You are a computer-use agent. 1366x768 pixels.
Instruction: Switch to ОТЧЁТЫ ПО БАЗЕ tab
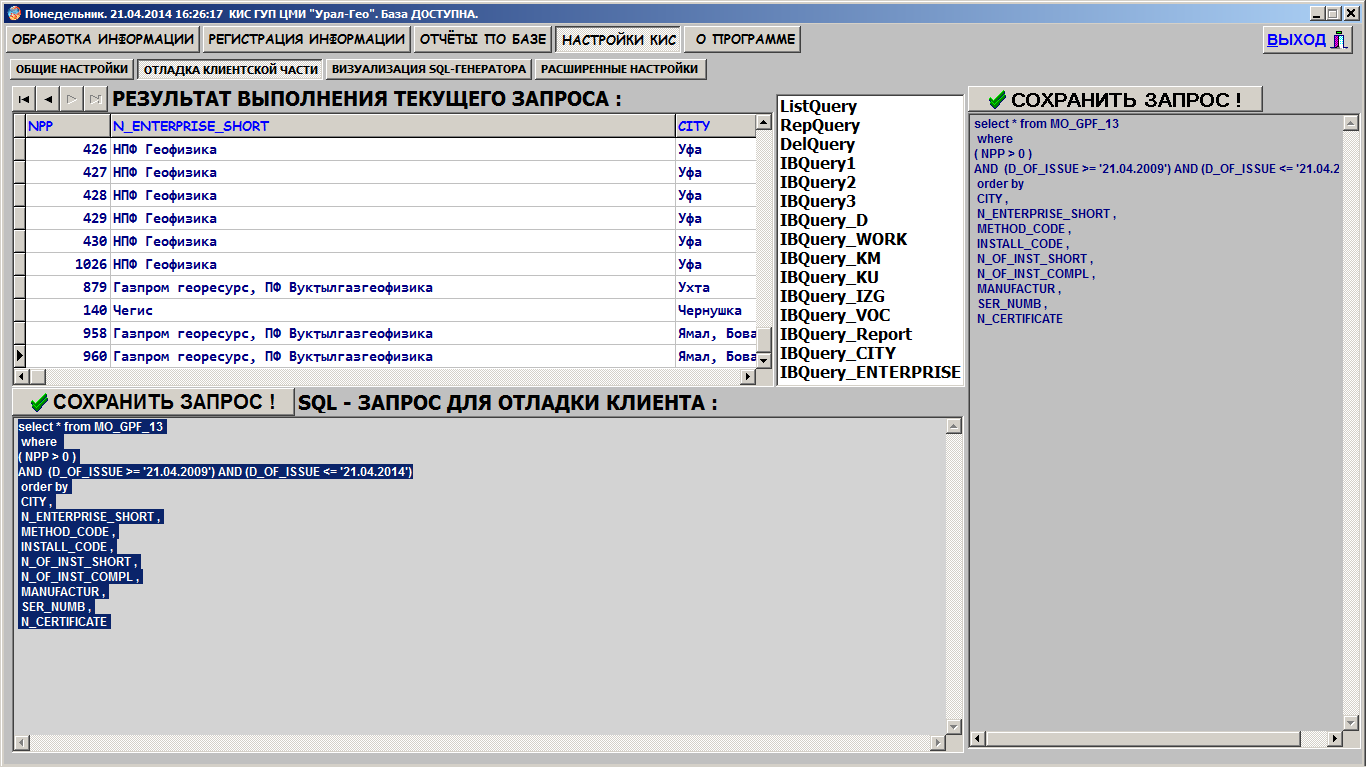tap(483, 39)
